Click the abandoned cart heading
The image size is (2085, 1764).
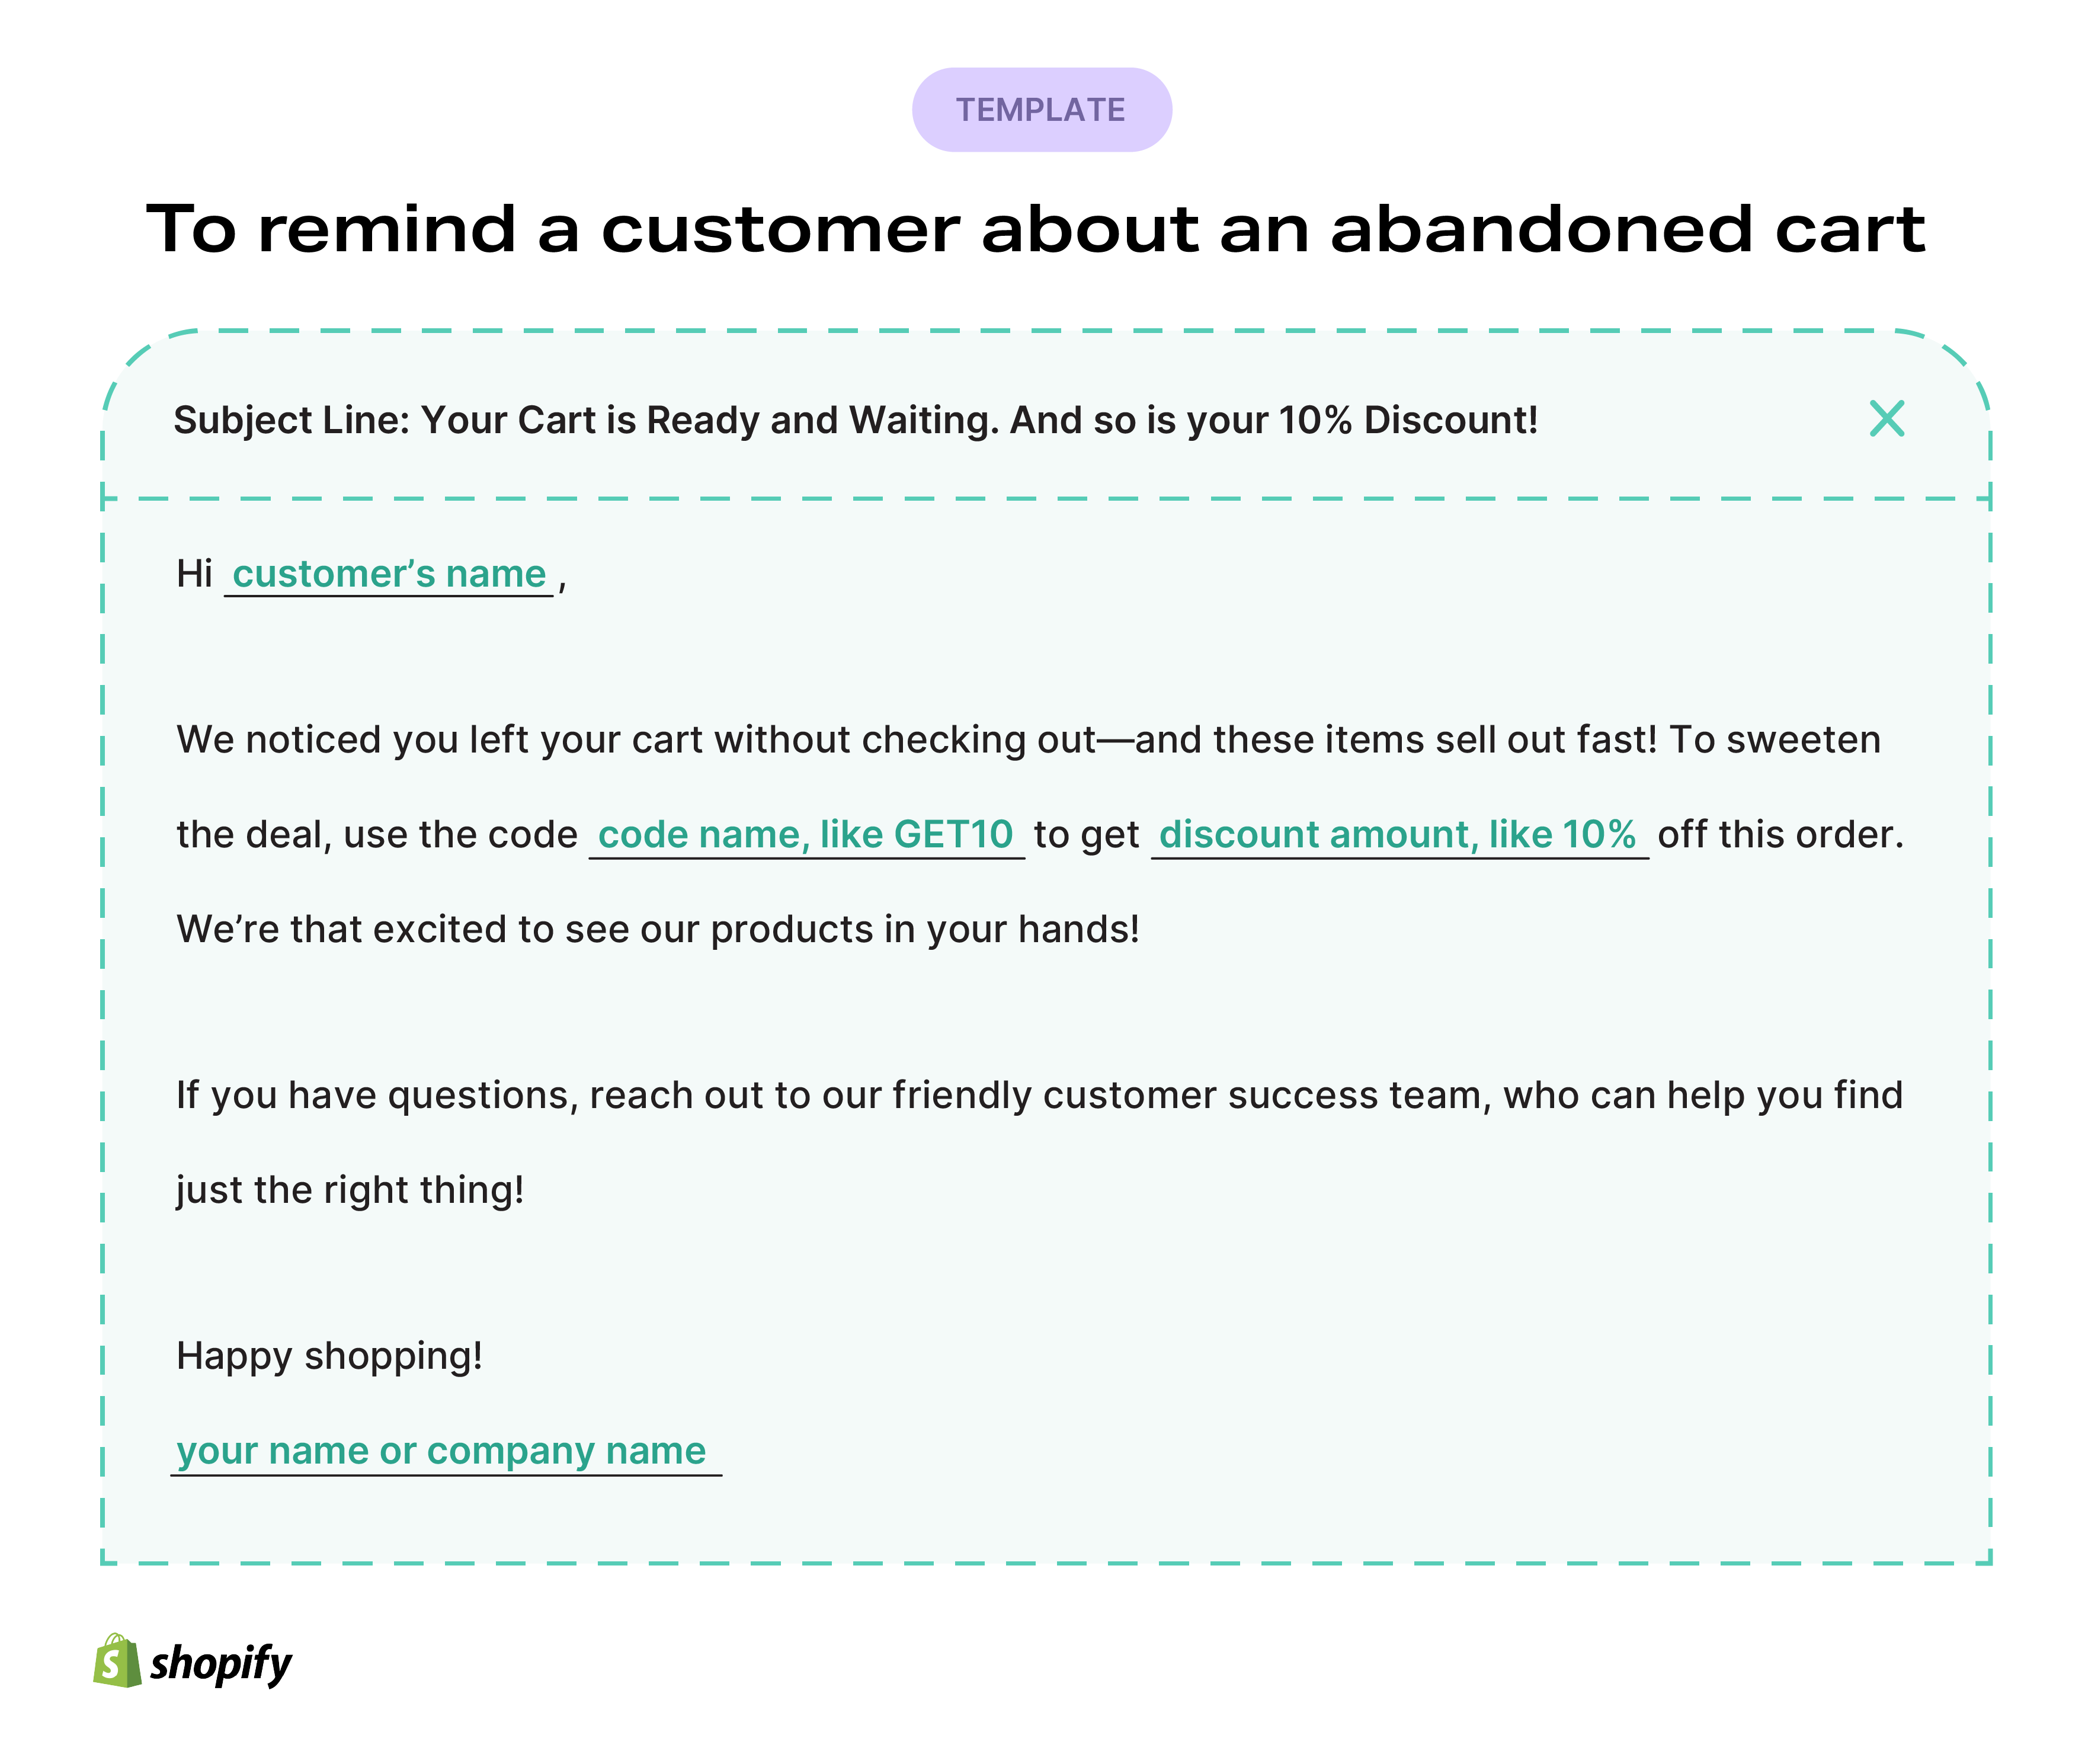click(1035, 229)
